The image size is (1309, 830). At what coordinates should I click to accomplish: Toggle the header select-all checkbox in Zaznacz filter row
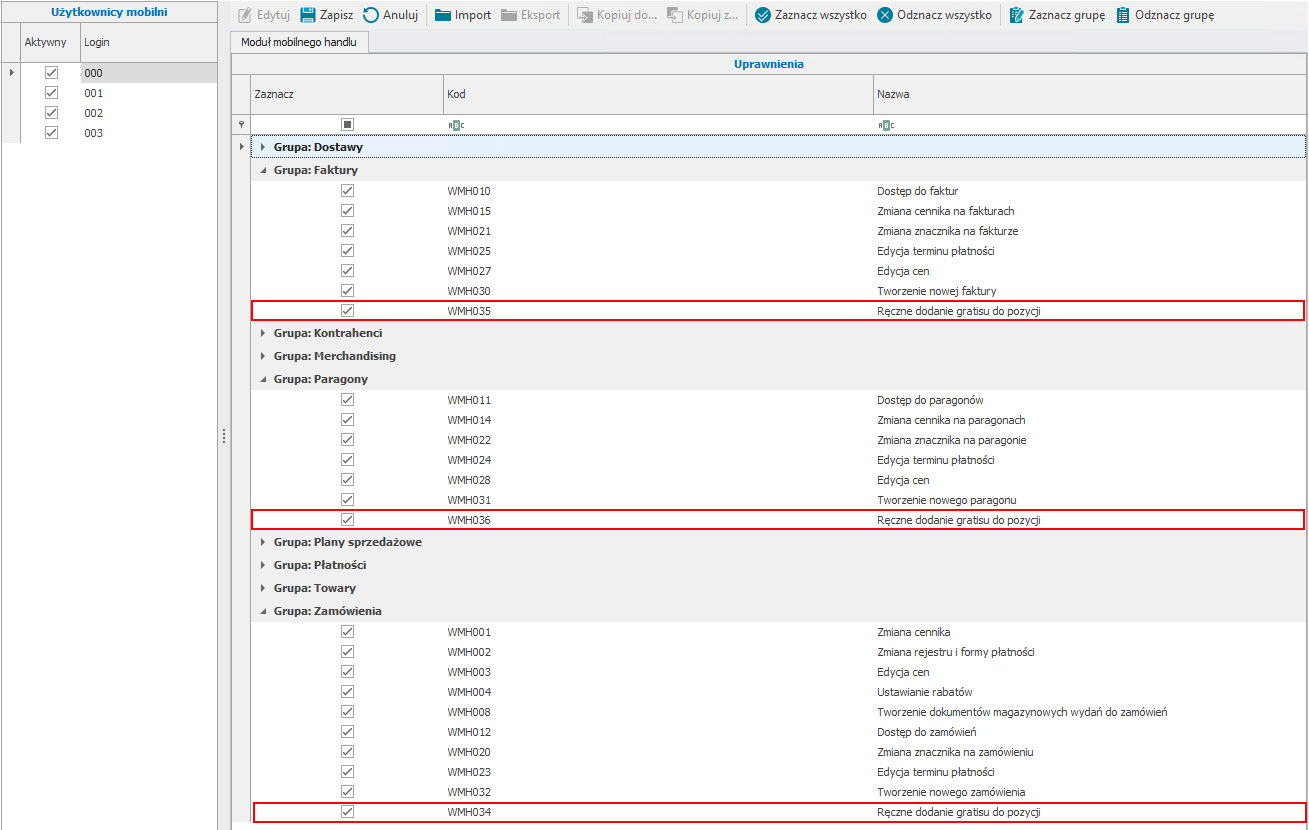(348, 124)
